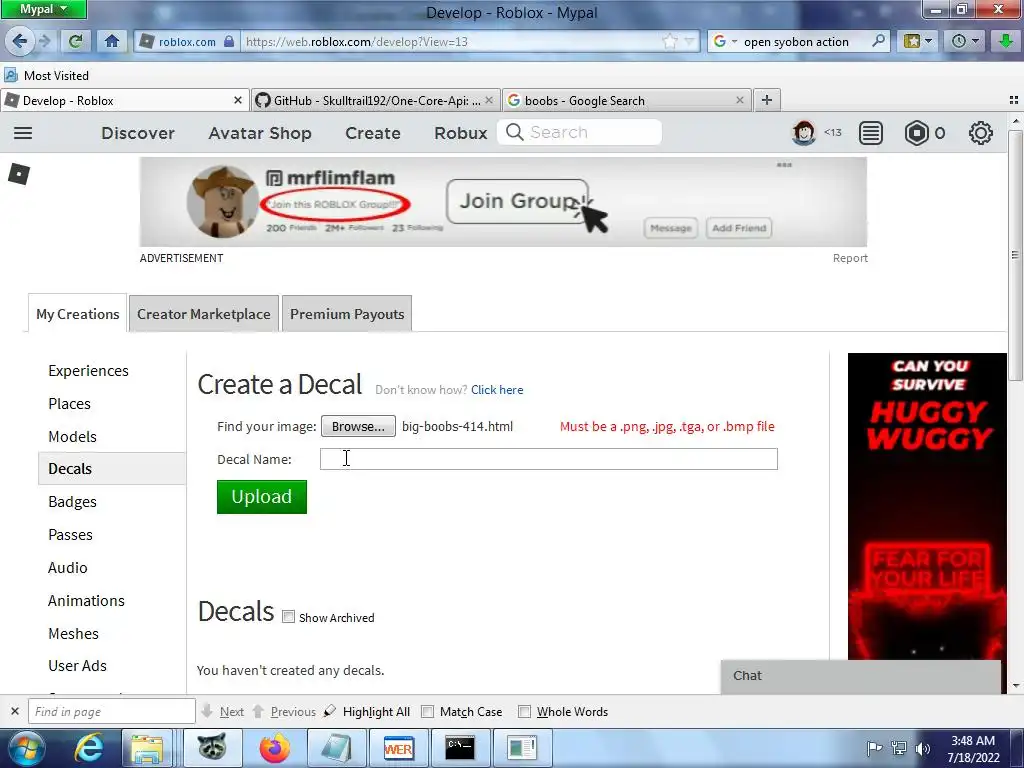Focus the Find in page field
Image resolution: width=1024 pixels, height=768 pixels.
tap(112, 711)
